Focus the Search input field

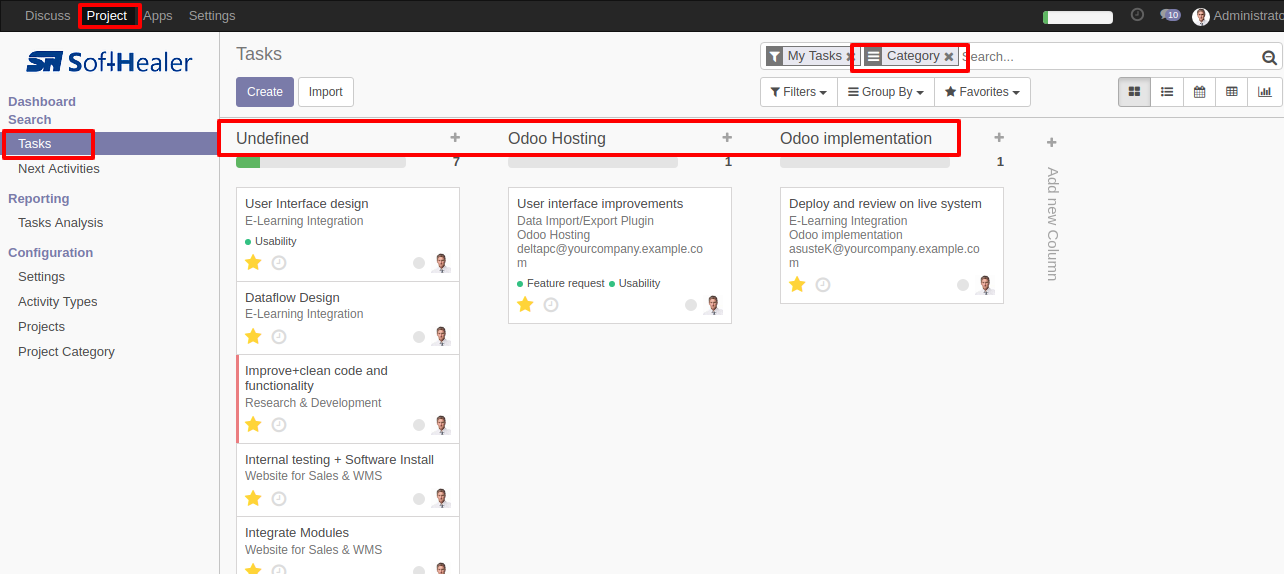(1108, 57)
